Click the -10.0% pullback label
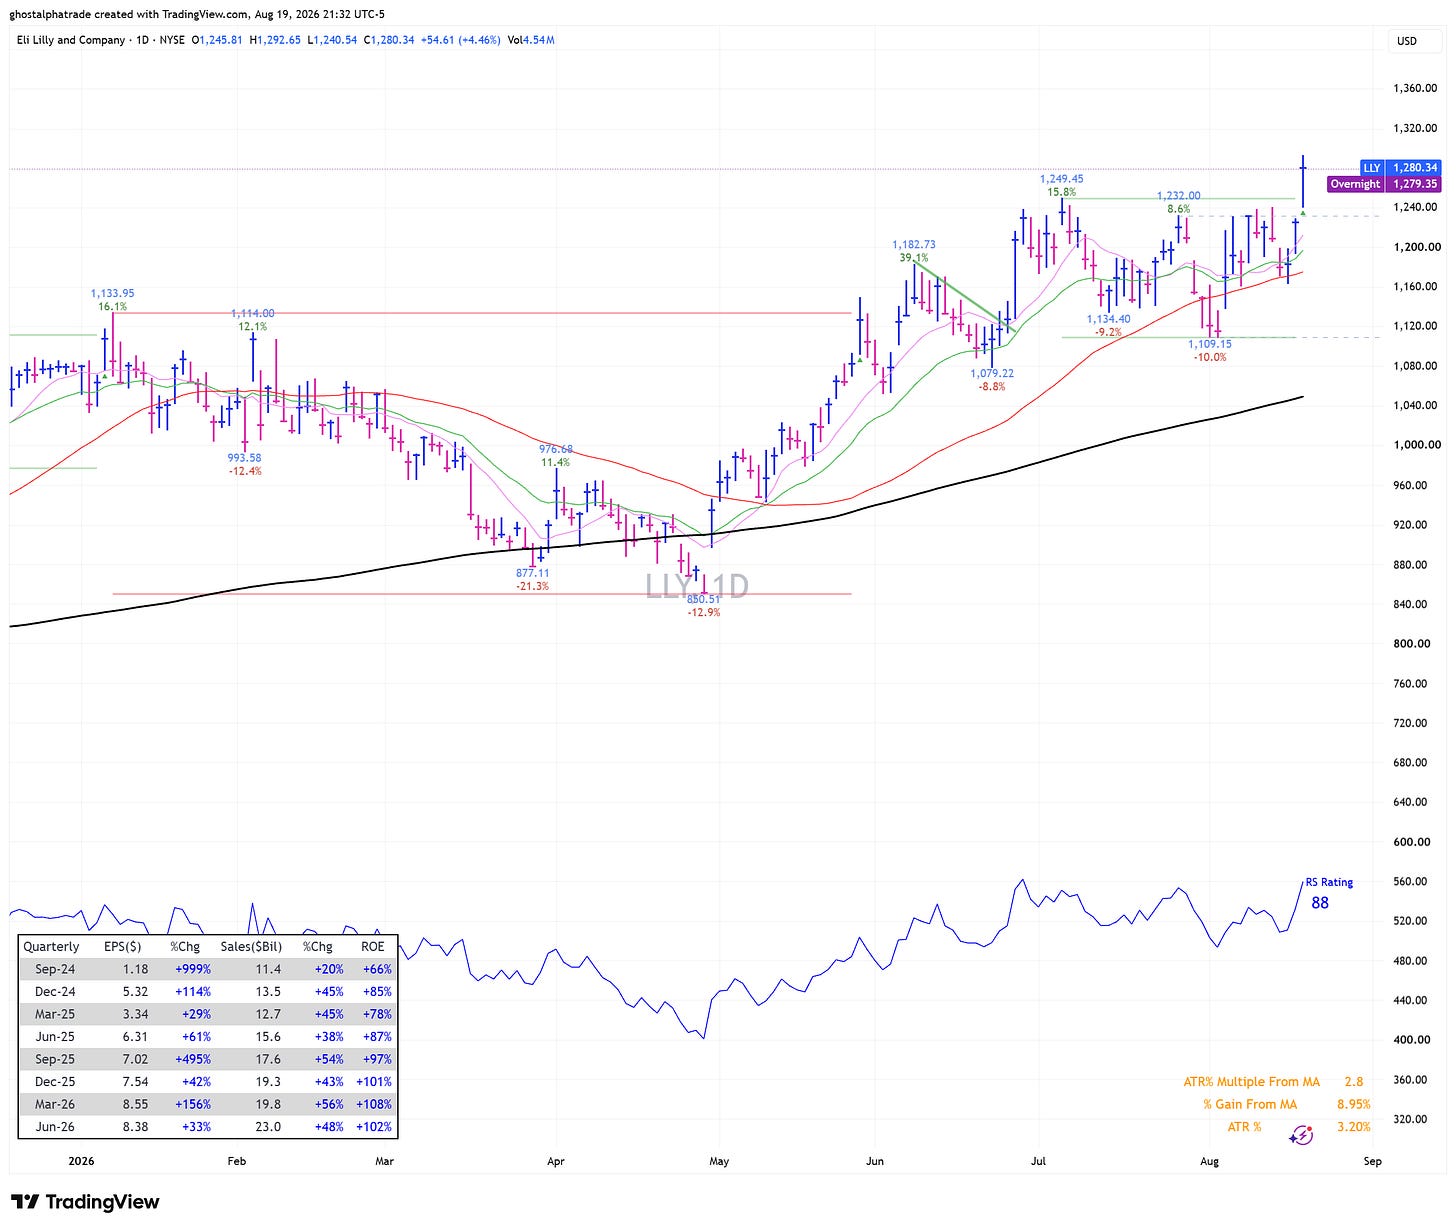The height and width of the screenshot is (1230, 1456). pos(1210,357)
